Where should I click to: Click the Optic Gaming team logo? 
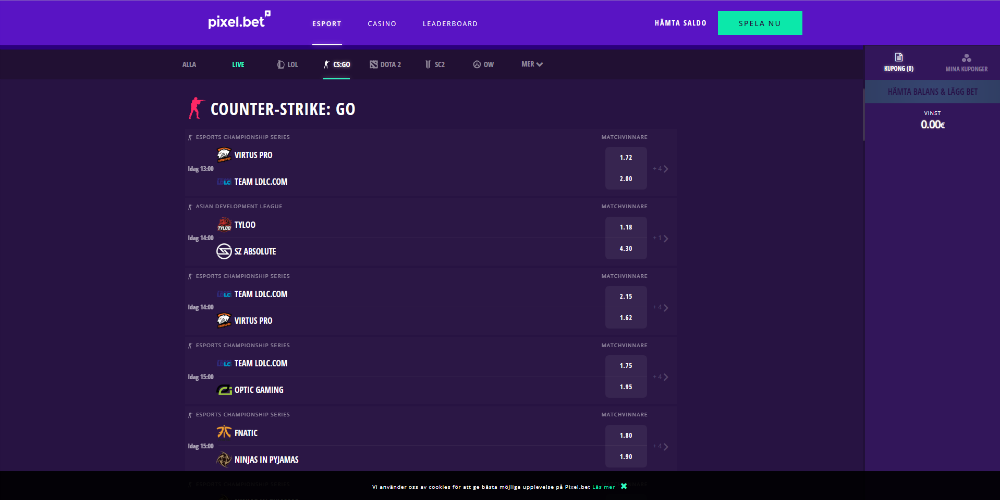click(224, 390)
